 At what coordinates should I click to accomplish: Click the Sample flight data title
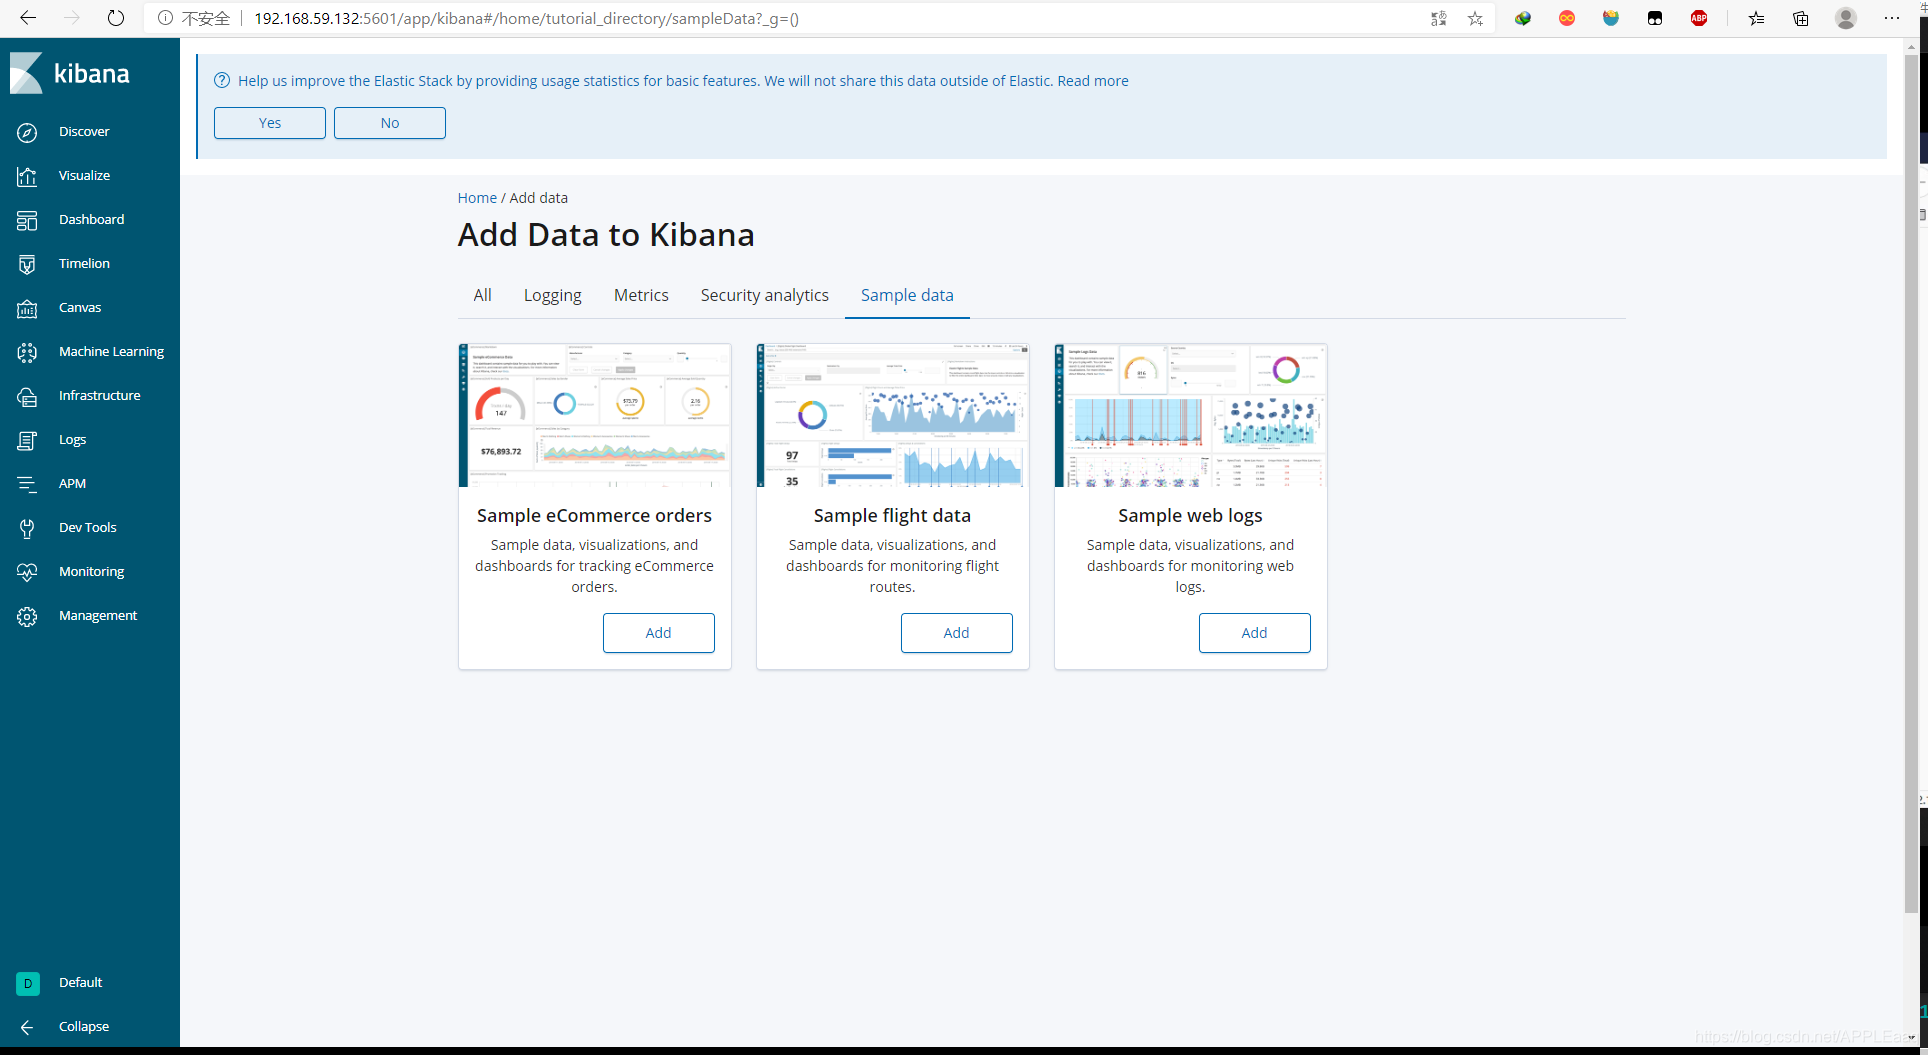(x=892, y=516)
